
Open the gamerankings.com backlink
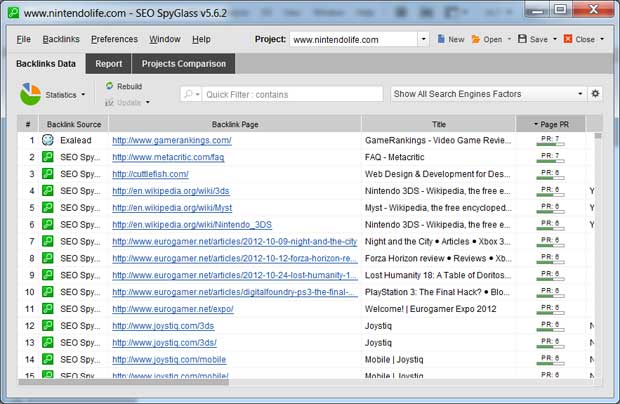(172, 140)
